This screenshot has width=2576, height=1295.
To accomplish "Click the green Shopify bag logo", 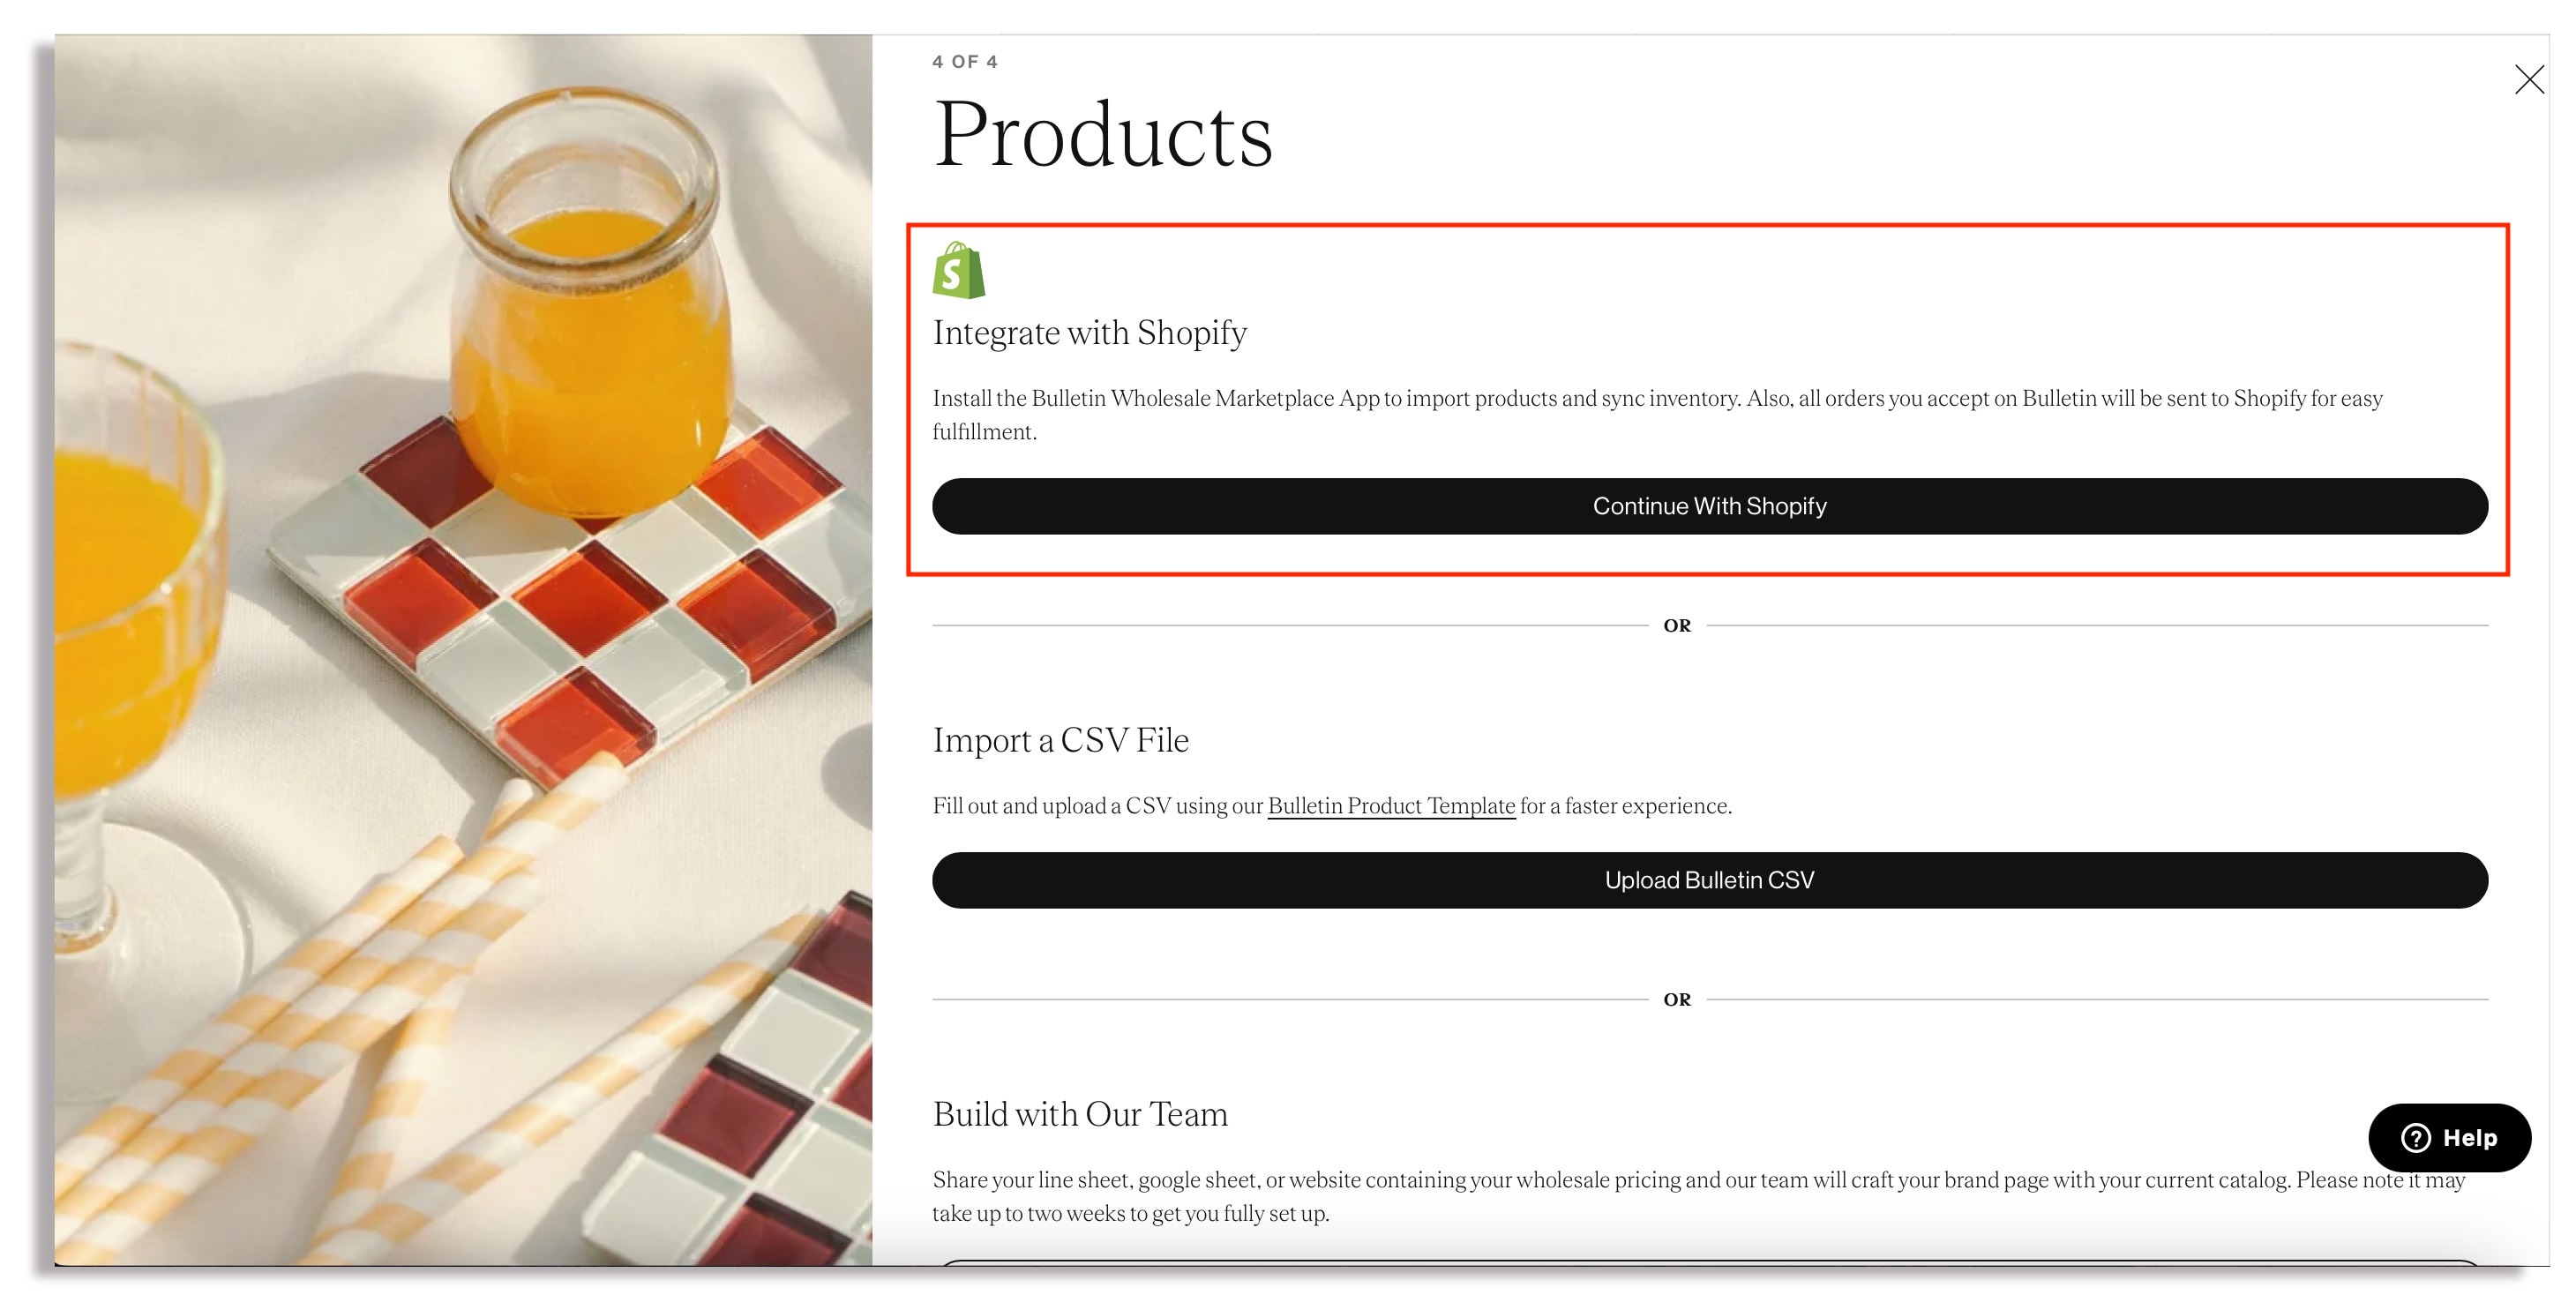I will click(x=958, y=270).
